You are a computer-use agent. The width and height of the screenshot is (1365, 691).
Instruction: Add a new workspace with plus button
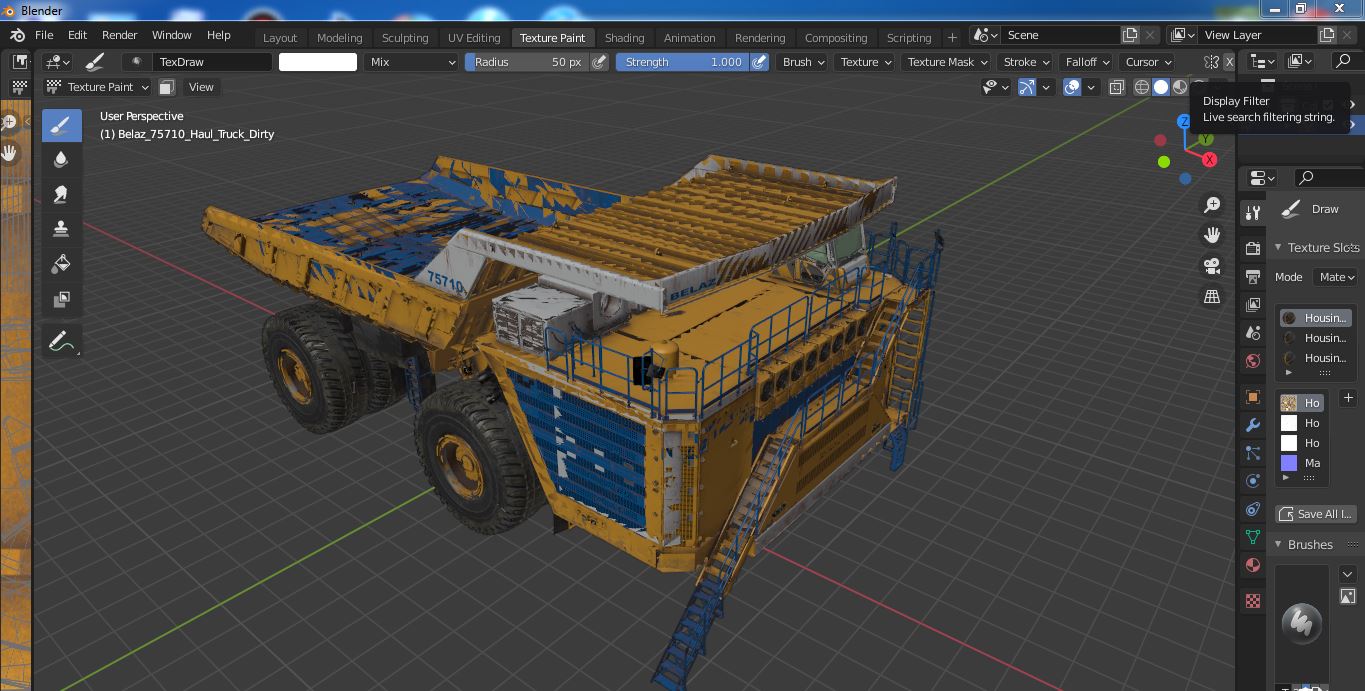coord(952,38)
